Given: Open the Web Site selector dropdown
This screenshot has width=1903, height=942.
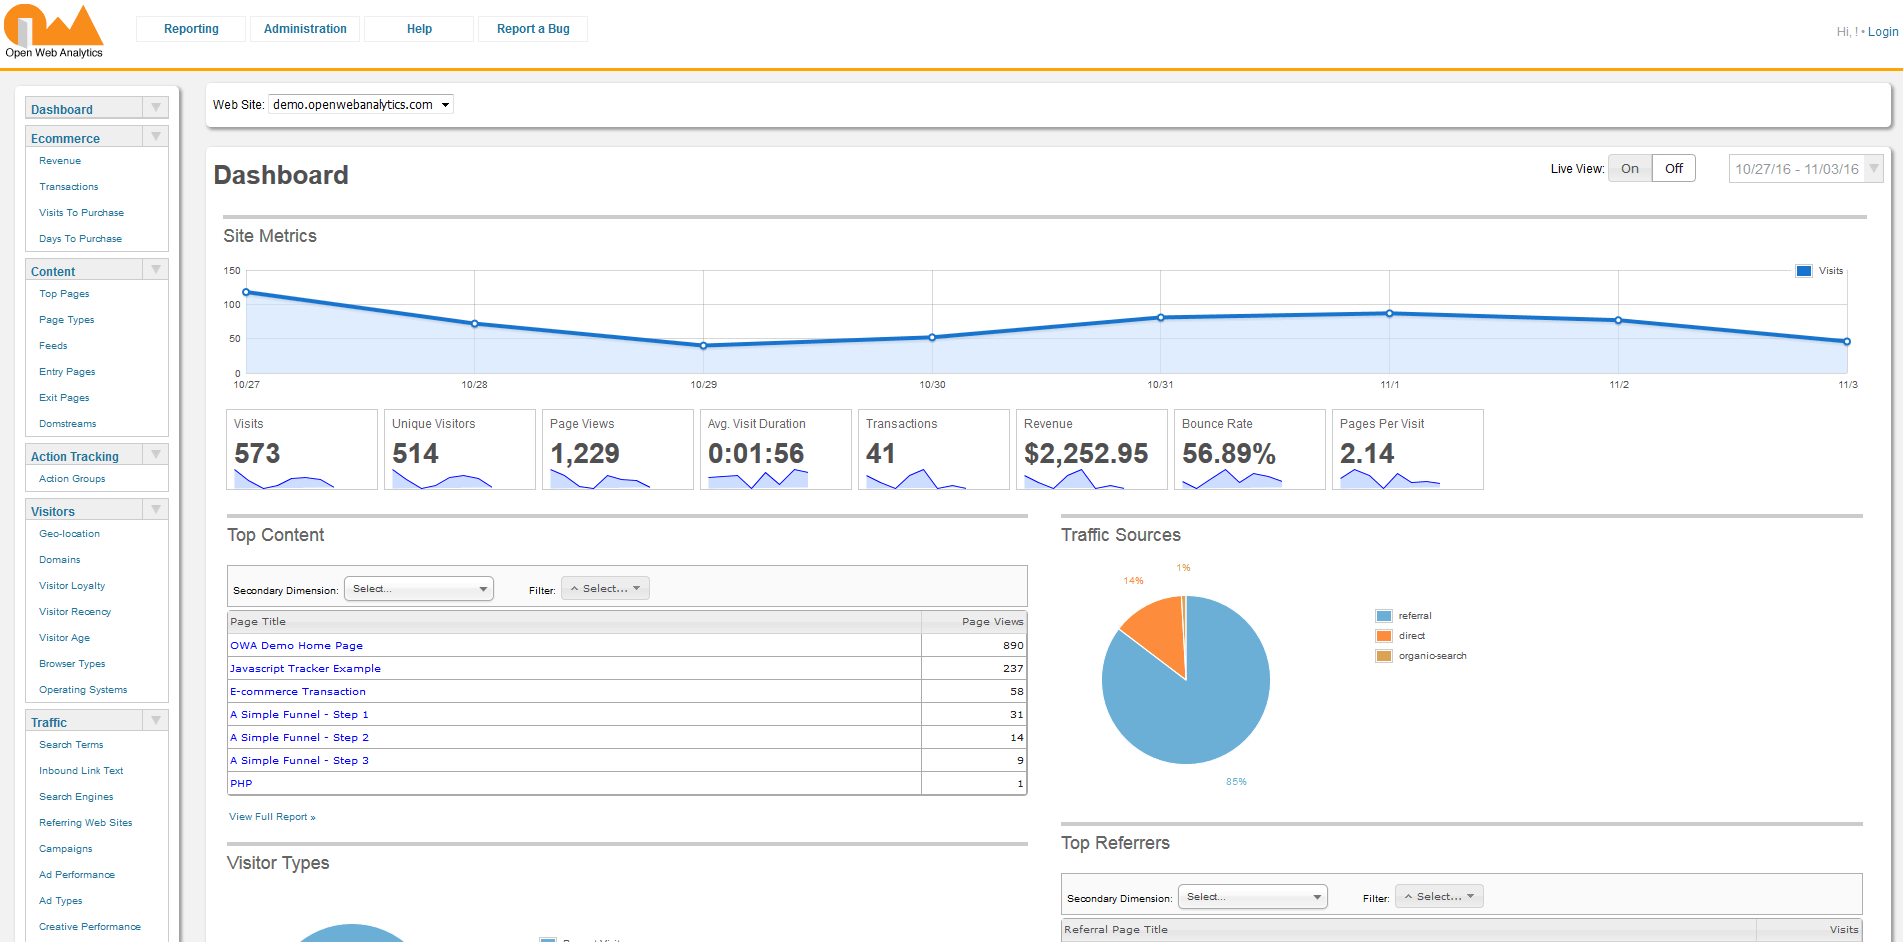Looking at the screenshot, I should click(x=359, y=104).
